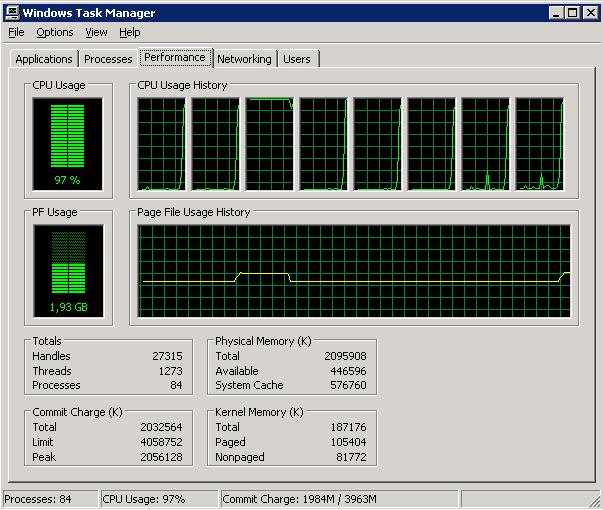This screenshot has width=603, height=510.
Task: Minimize the Windows Task Manager window
Action: [556, 12]
